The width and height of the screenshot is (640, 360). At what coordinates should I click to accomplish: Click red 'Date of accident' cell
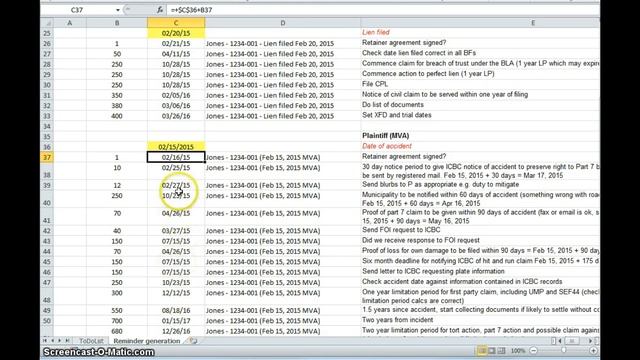387,146
